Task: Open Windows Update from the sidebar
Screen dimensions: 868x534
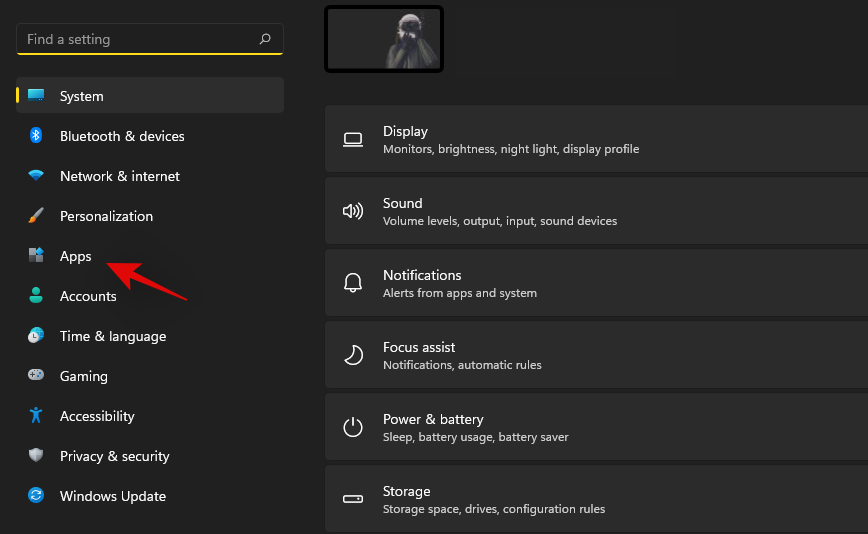Action: click(112, 496)
